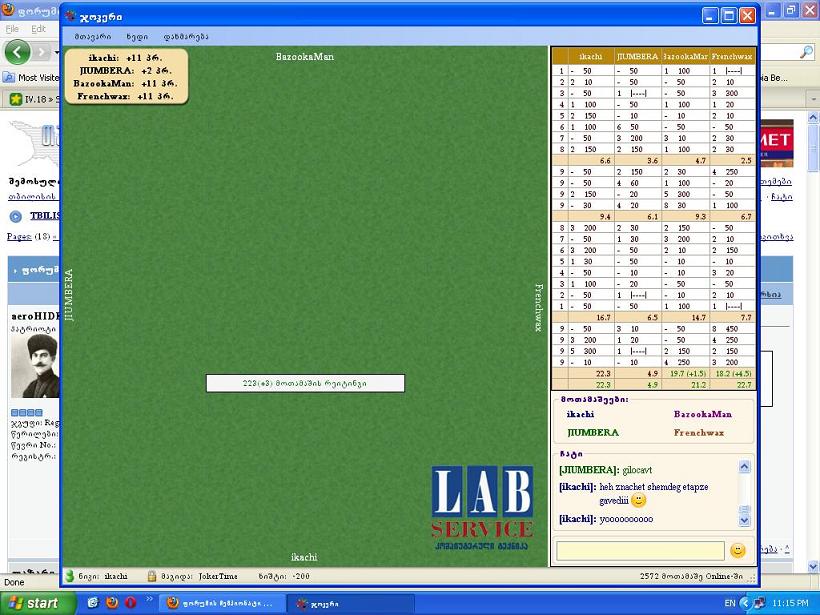Open the third game menu 'დახმარება'
Viewport: 820px width, 615px height.
pos(186,36)
